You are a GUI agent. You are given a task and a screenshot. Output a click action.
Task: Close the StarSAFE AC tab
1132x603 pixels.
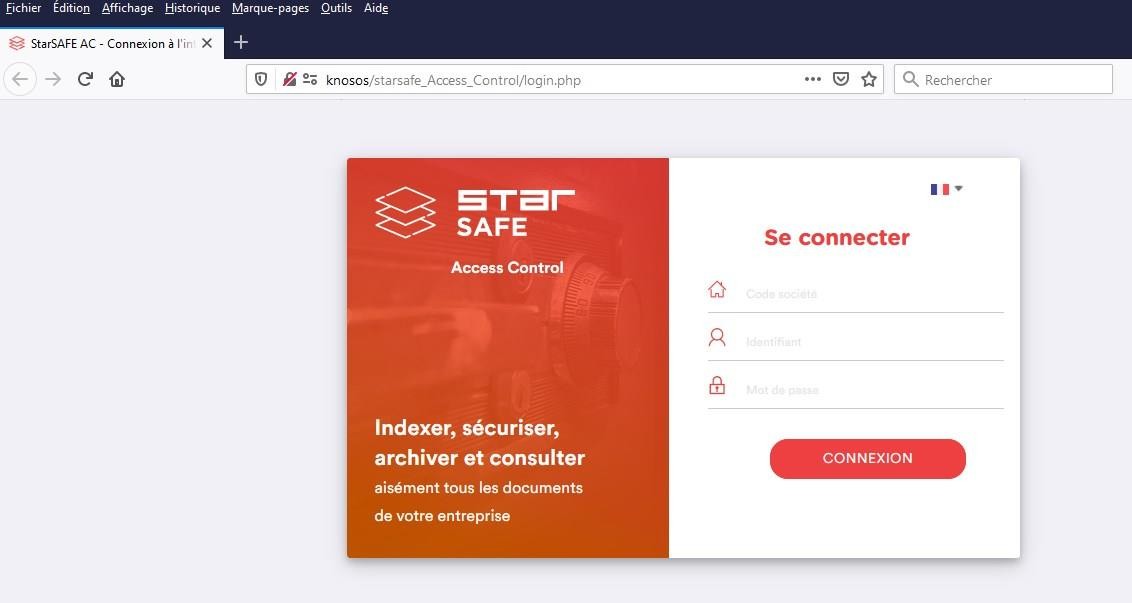pos(207,43)
